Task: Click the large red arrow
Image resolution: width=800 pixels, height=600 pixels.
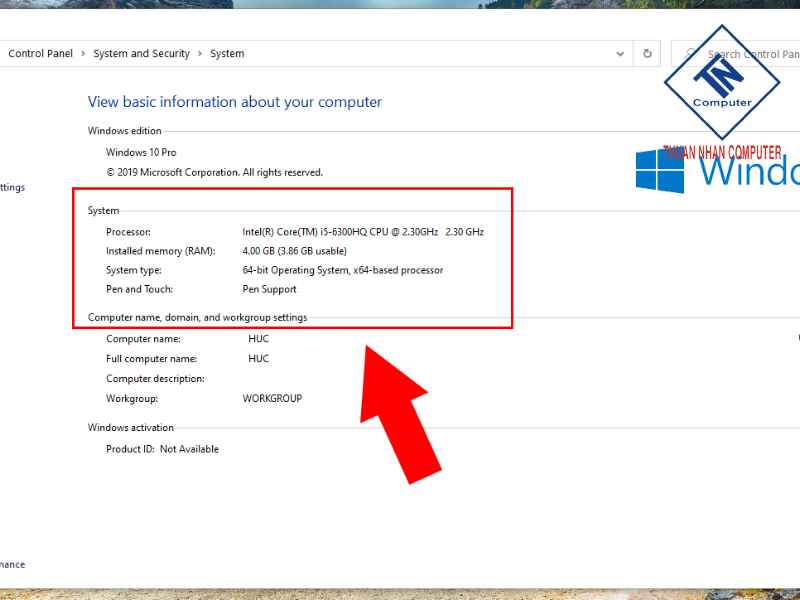Action: click(x=400, y=410)
